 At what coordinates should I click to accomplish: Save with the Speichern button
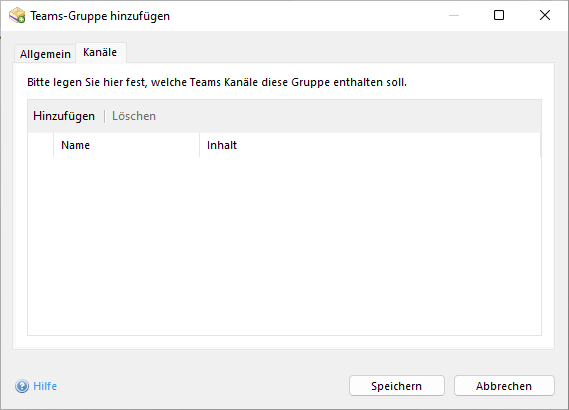[x=397, y=386]
